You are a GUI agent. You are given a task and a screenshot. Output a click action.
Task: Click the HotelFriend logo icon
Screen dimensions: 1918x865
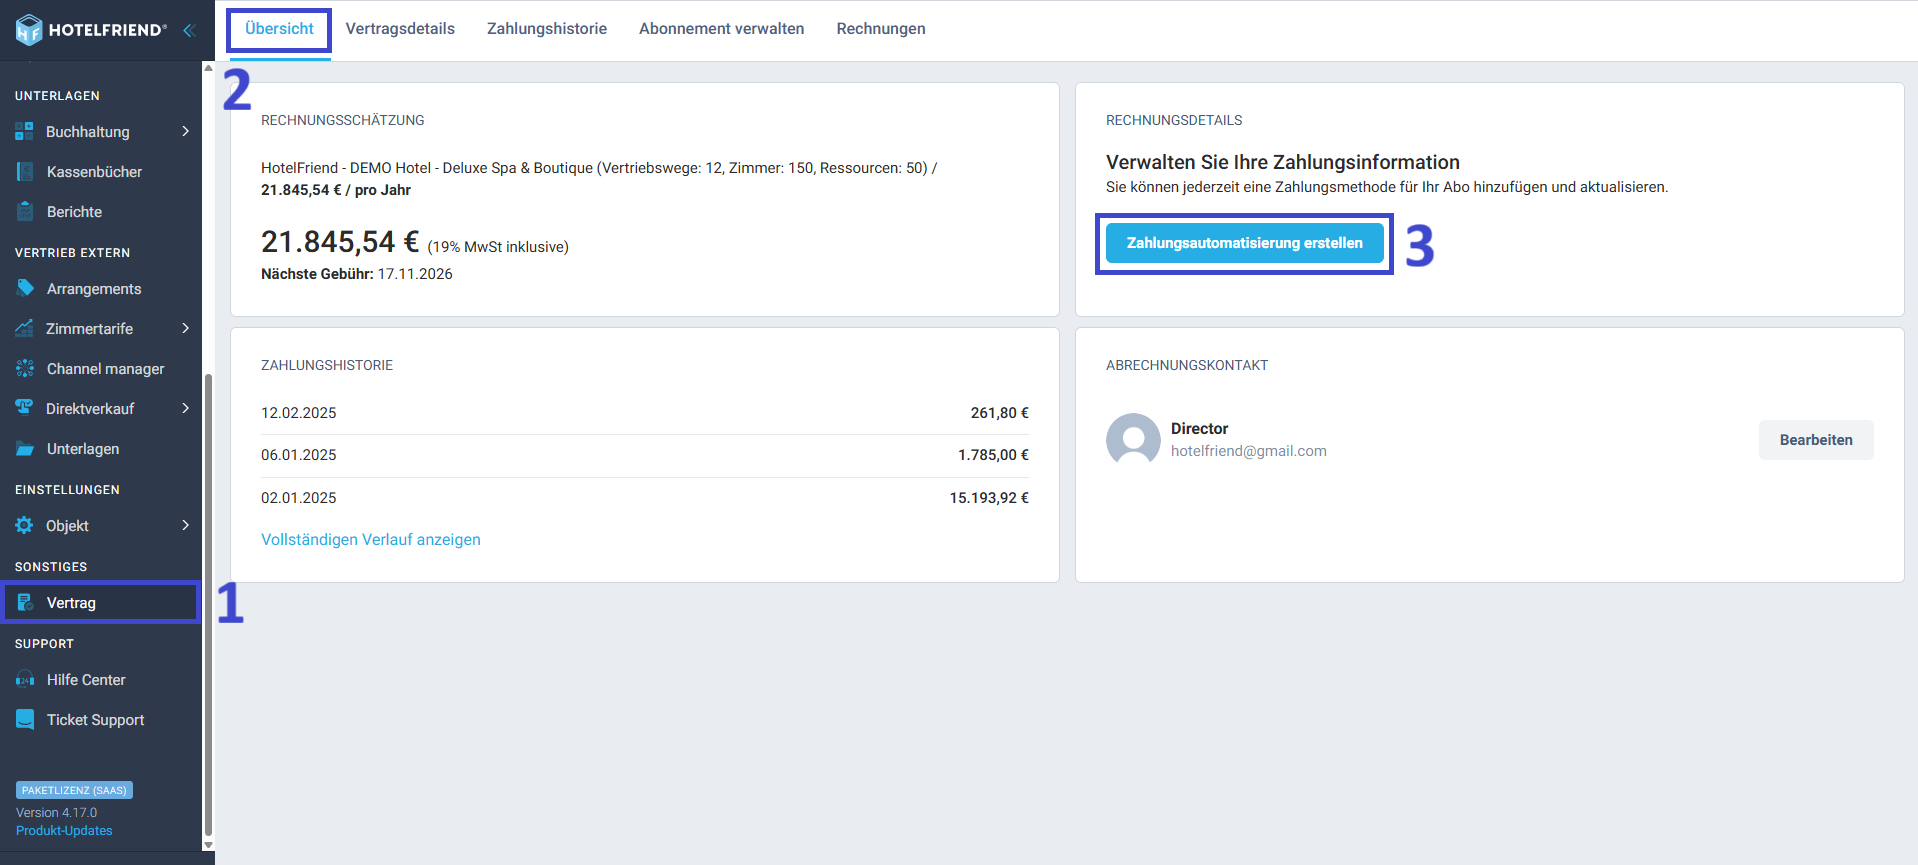click(x=29, y=30)
